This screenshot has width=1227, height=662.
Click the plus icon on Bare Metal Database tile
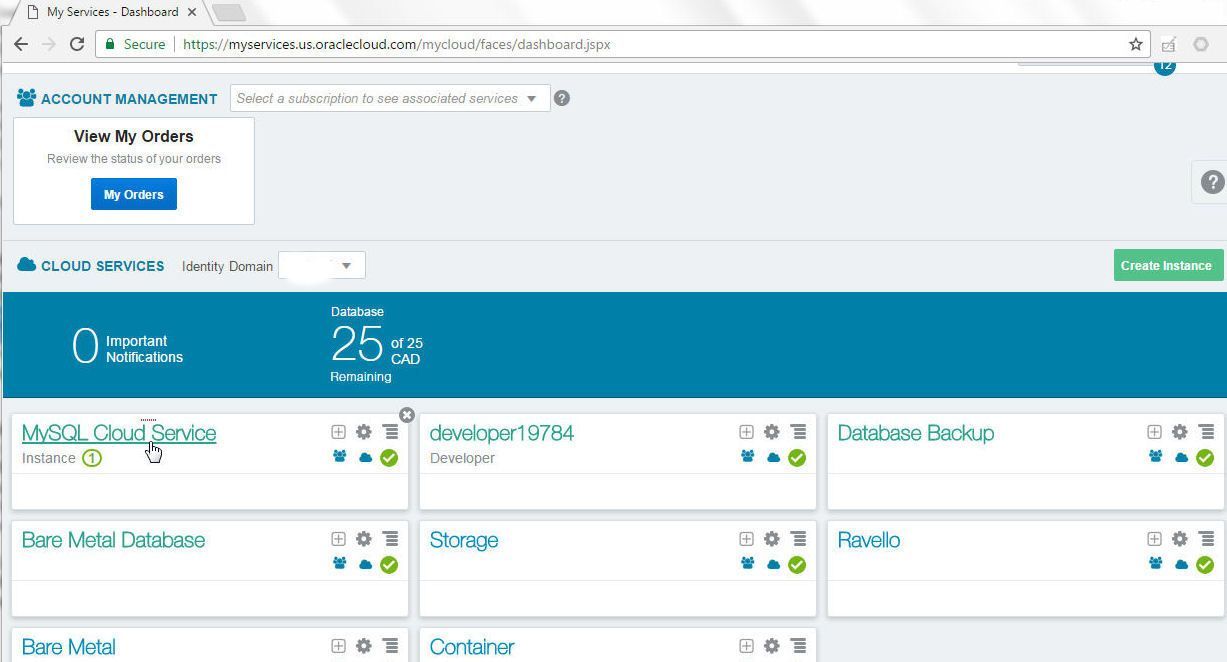(x=338, y=539)
